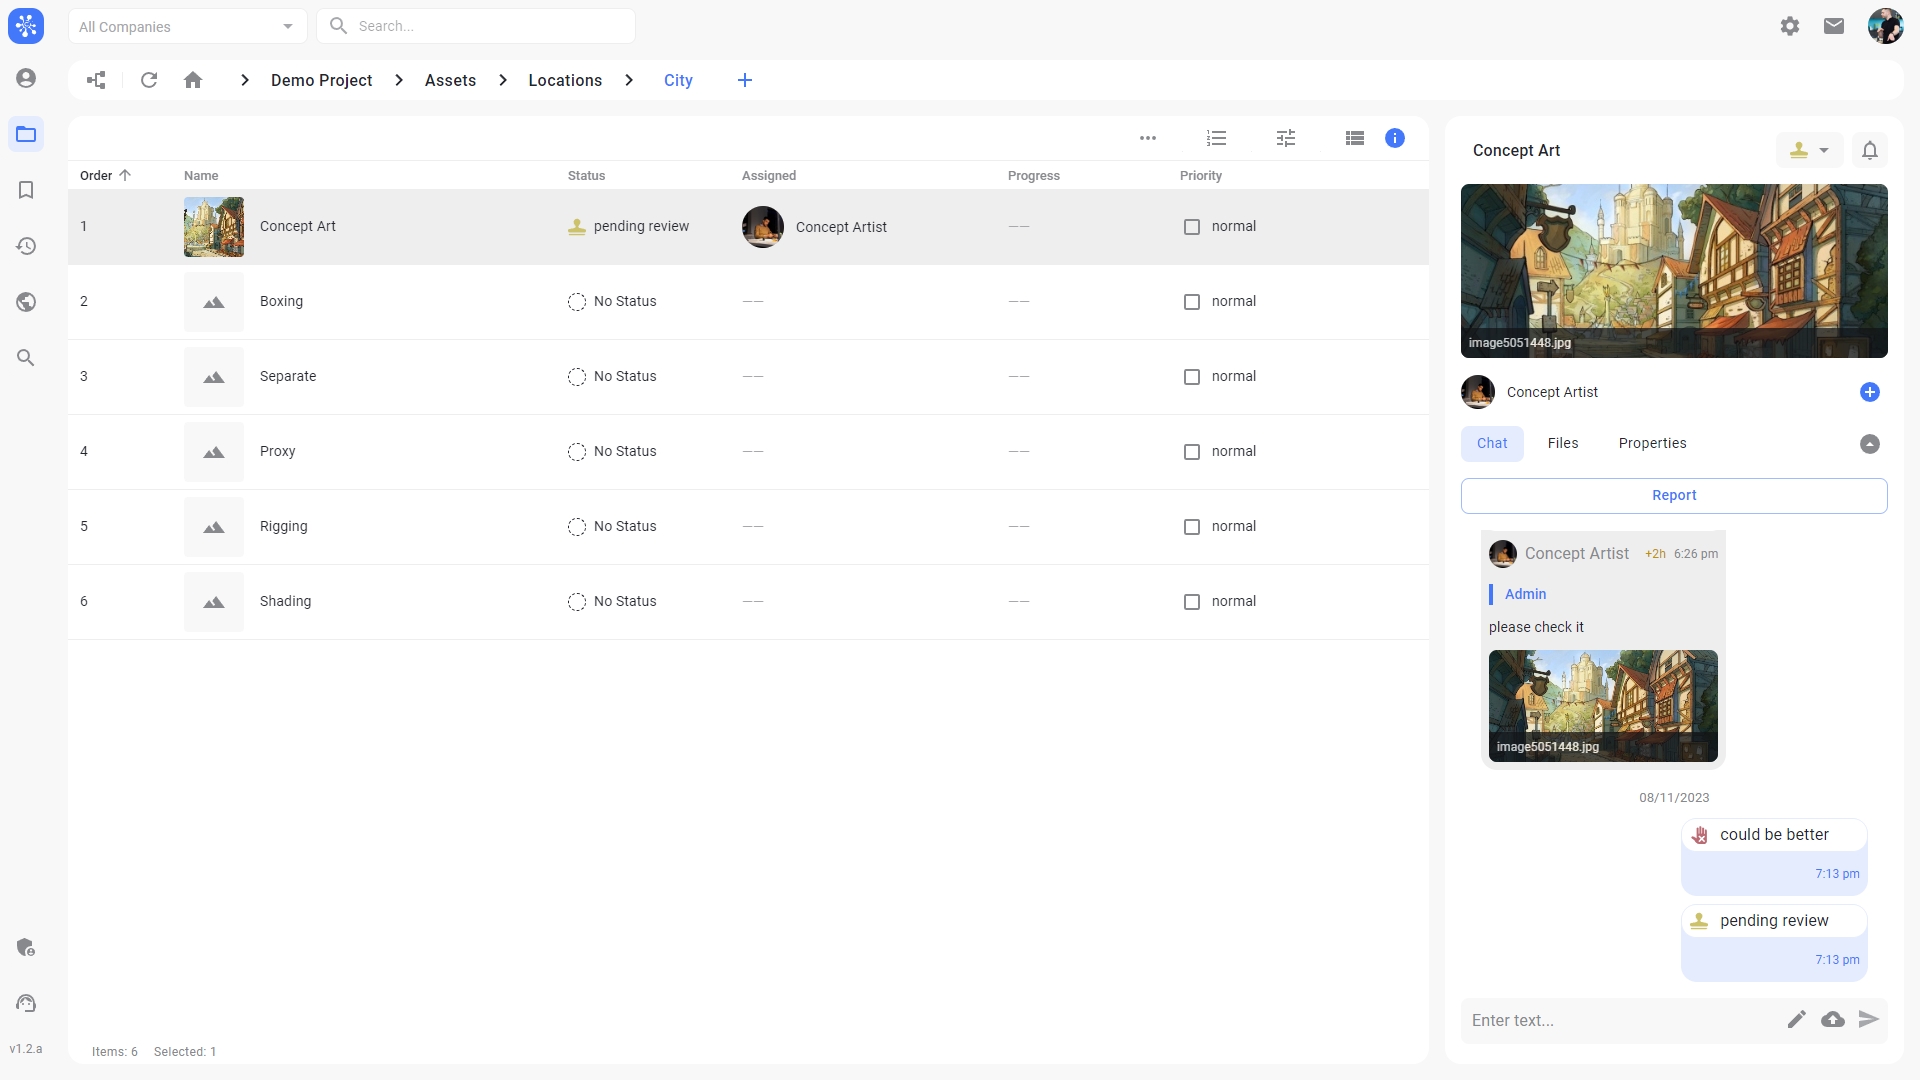Toggle priority checkbox for Concept Art
Screen dimensions: 1920x1080
(1192, 227)
